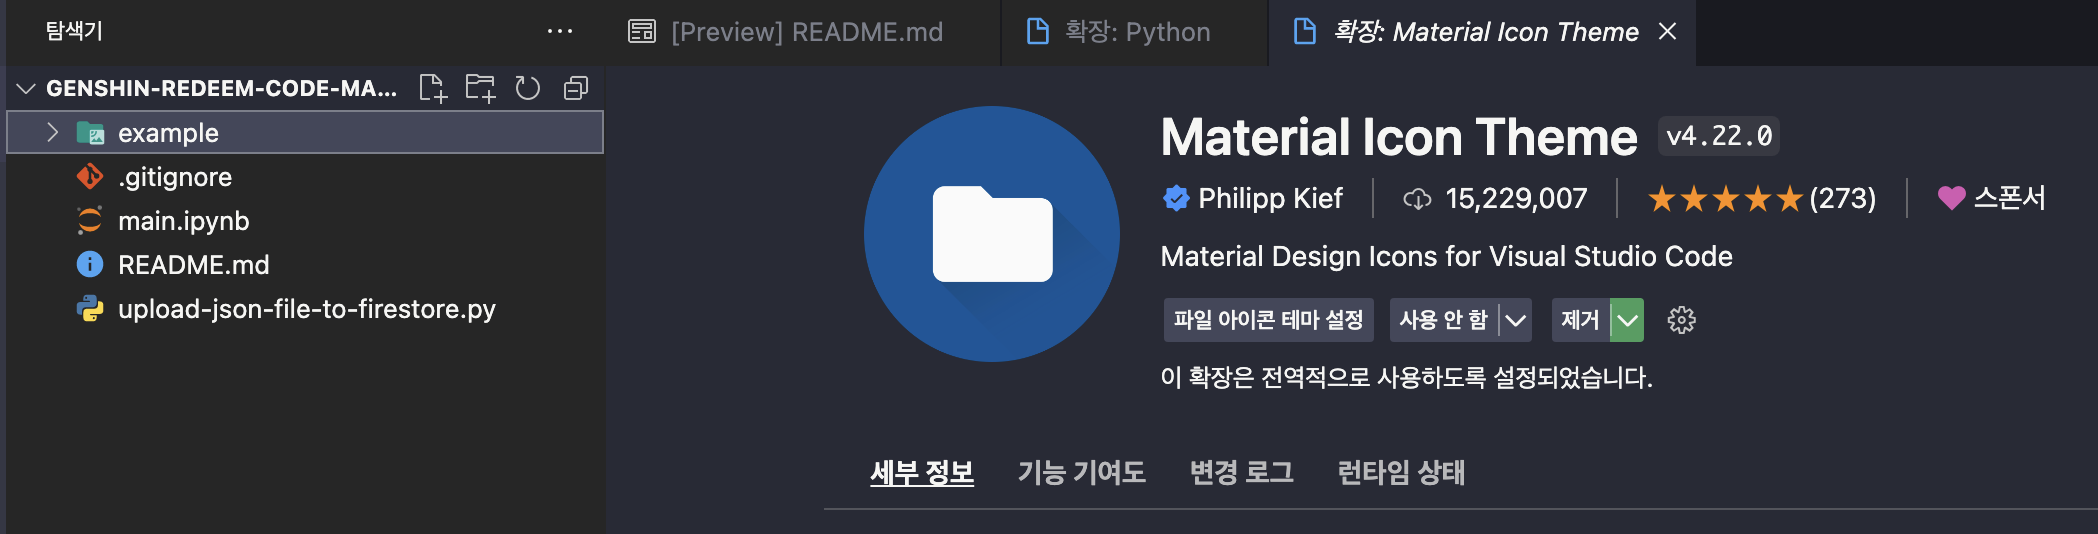Open dropdown arrow beside 사용 안 함
The image size is (2098, 534).
click(1516, 320)
